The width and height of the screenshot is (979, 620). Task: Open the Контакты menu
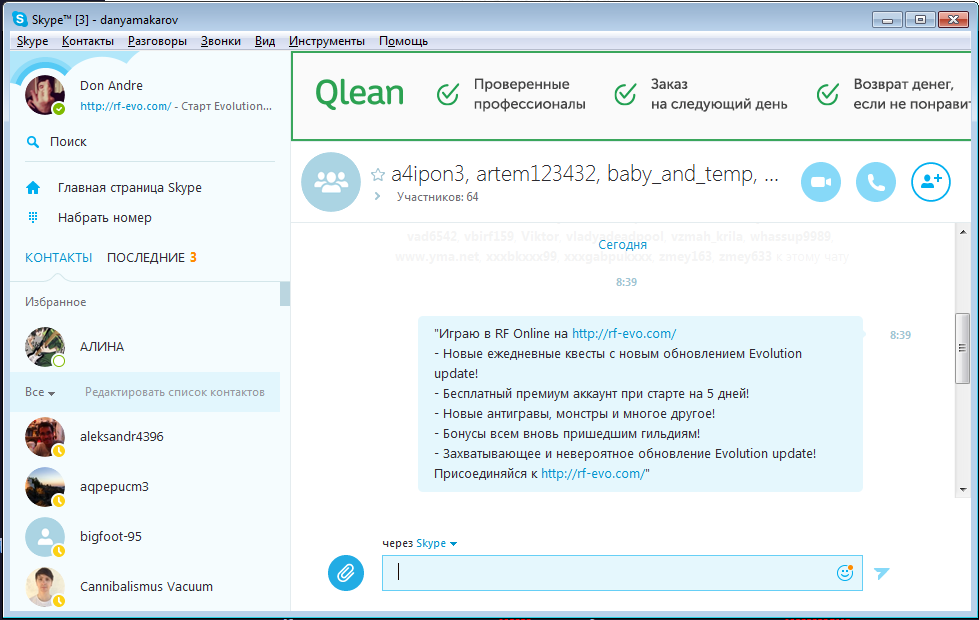[87, 41]
